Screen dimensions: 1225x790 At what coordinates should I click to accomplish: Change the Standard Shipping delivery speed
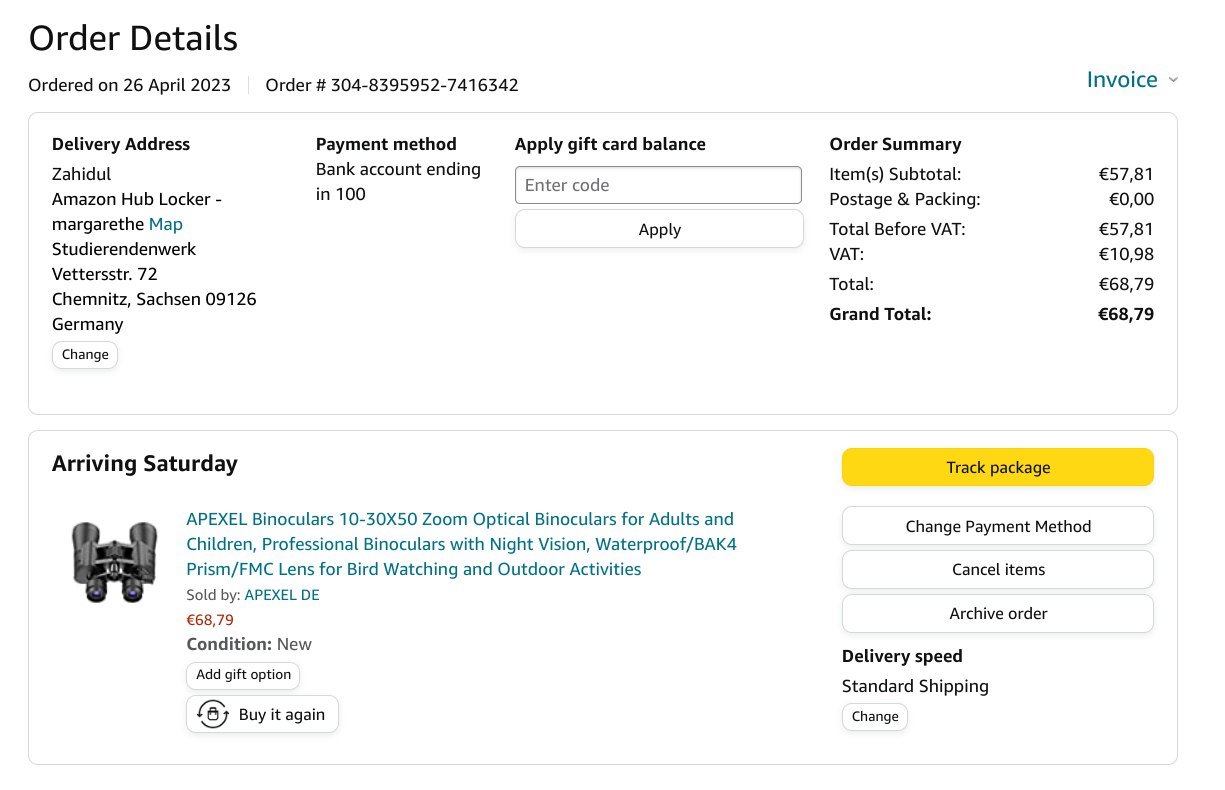[875, 717]
